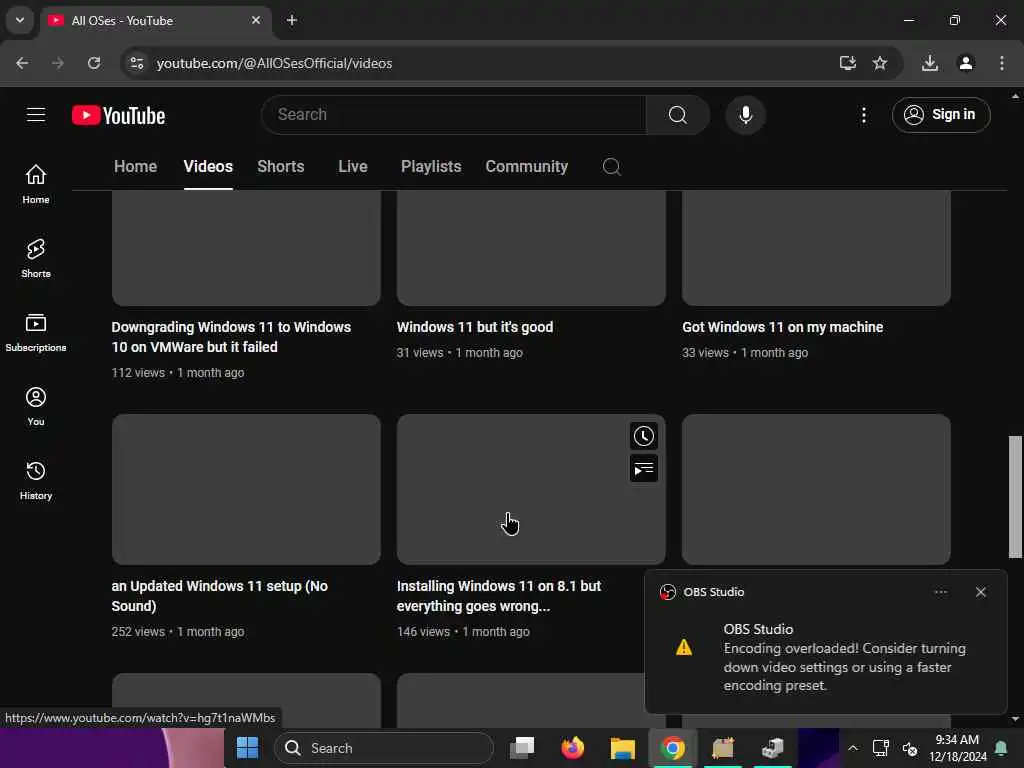Go back in Chrome
The width and height of the screenshot is (1024, 768).
click(x=22, y=63)
